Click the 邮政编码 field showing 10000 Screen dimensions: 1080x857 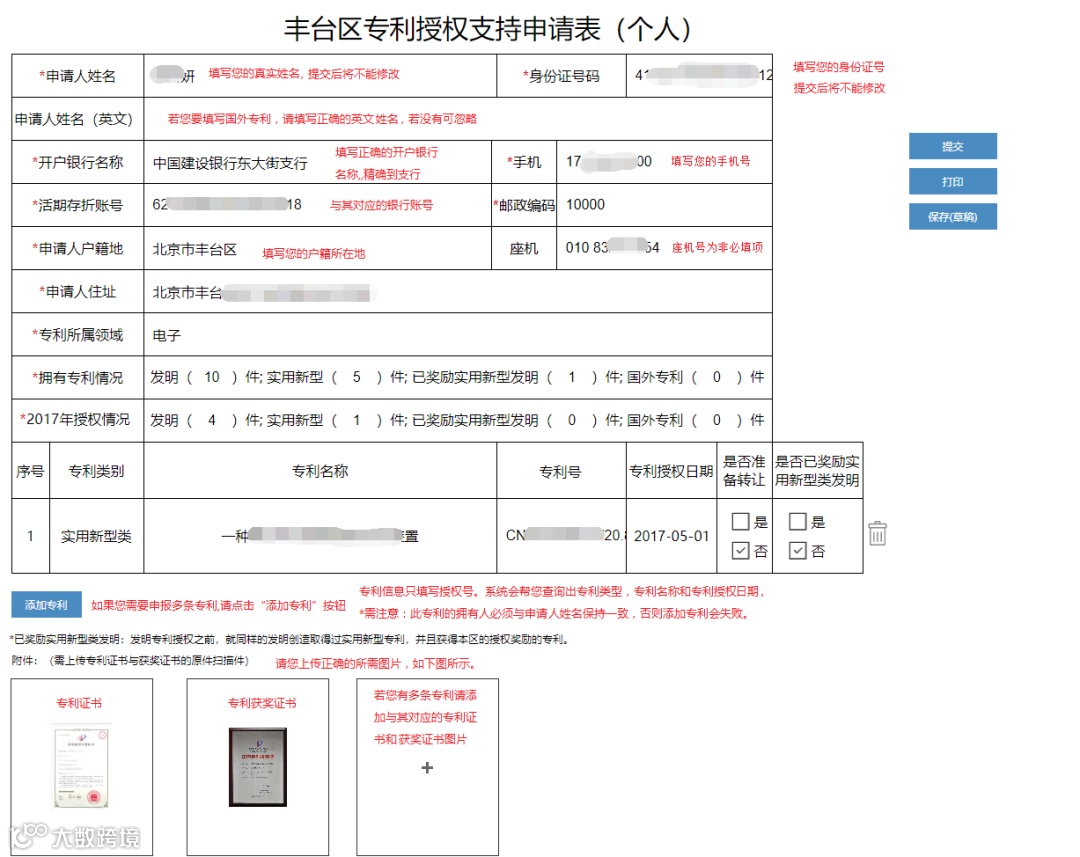click(x=664, y=205)
